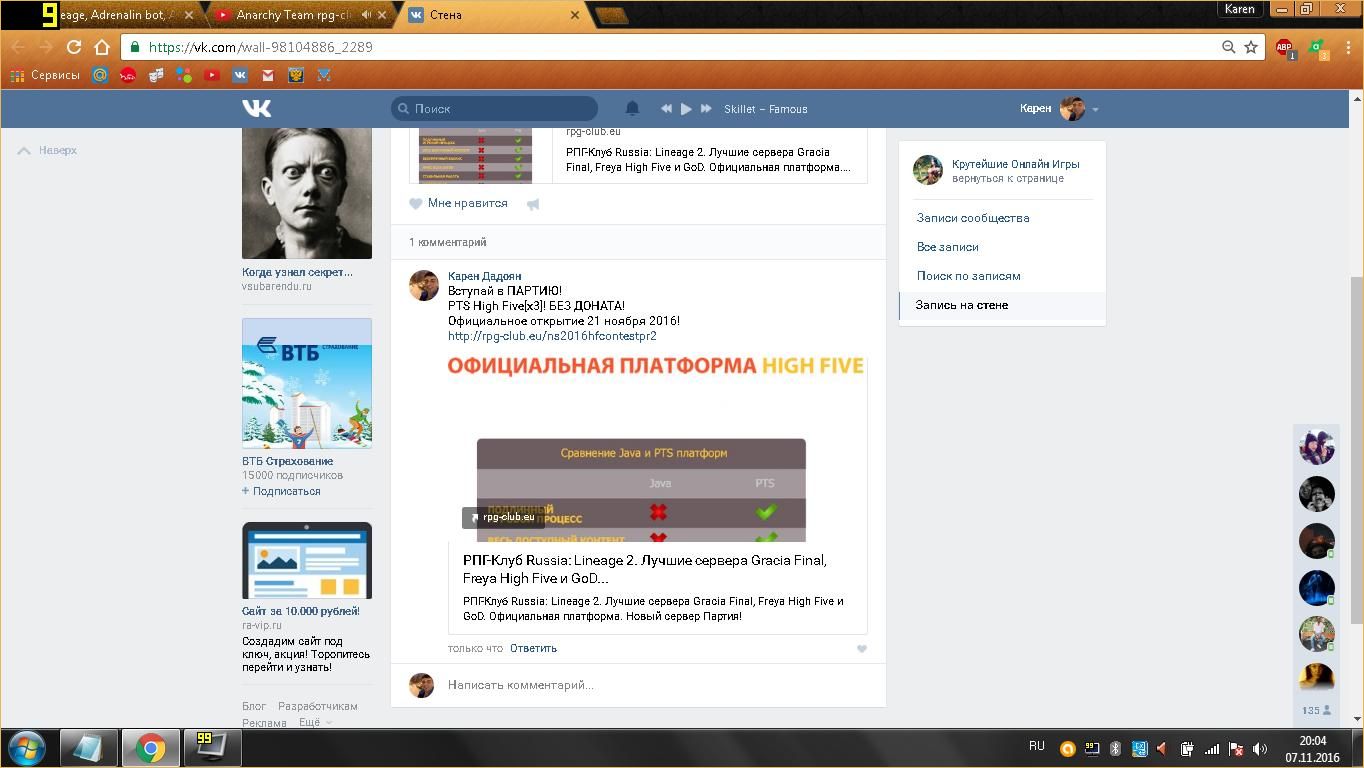The width and height of the screenshot is (1364, 768).
Task: Click the share megaphone icon under post
Action: (533, 204)
